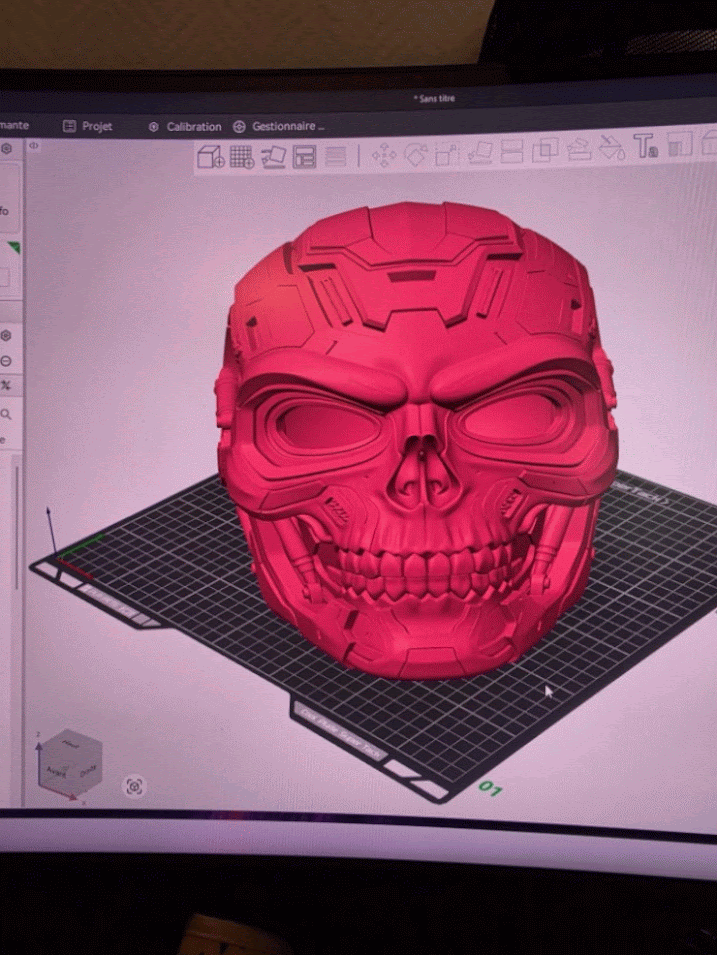Pick the Seam painting tool
Viewport: 717px width, 955px height.
tap(612, 147)
